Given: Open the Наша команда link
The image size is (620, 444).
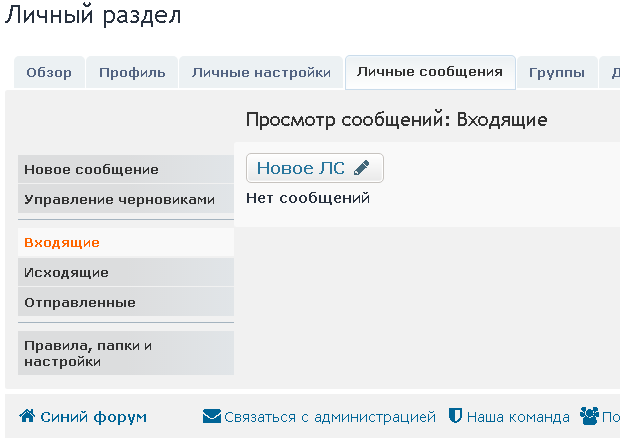Looking at the screenshot, I should 517,417.
